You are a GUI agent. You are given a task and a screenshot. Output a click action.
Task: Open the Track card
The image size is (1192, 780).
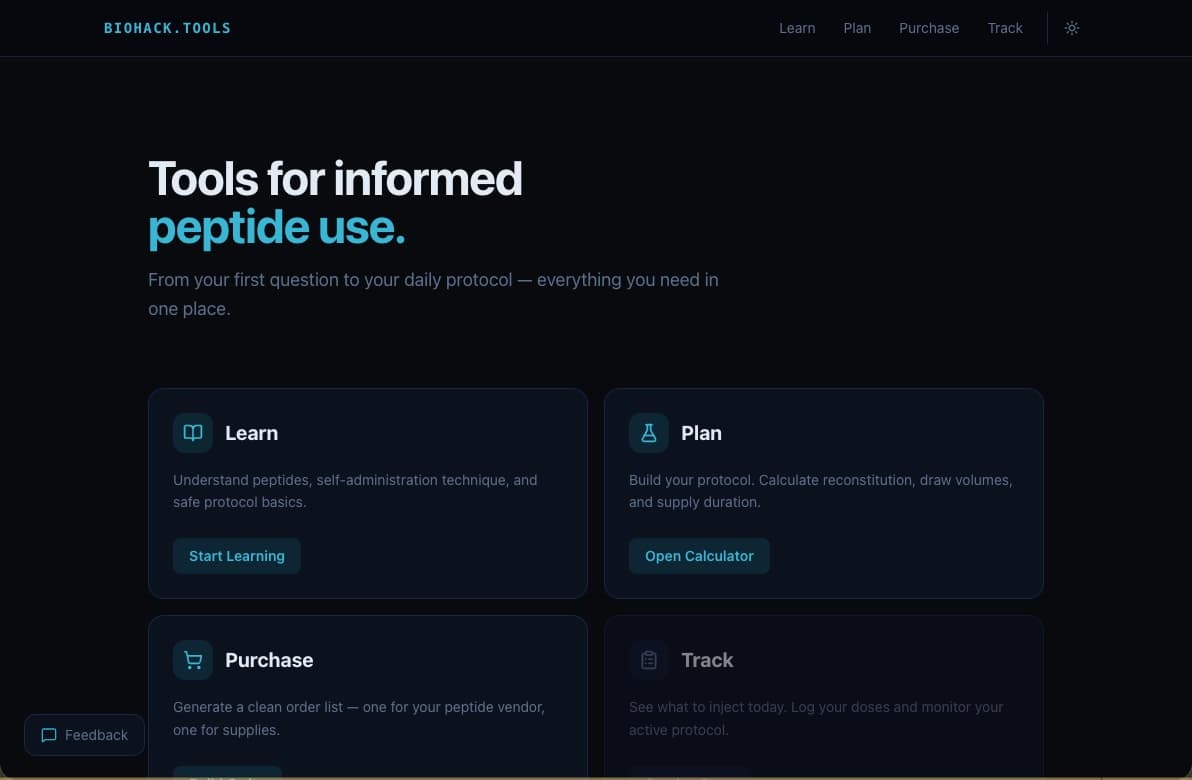click(x=823, y=700)
